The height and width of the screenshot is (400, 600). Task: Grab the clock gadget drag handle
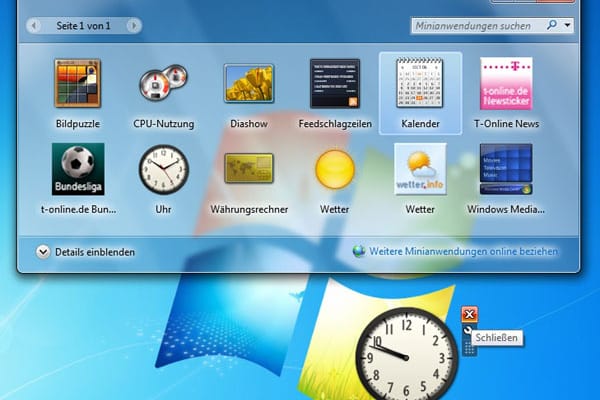tap(469, 348)
